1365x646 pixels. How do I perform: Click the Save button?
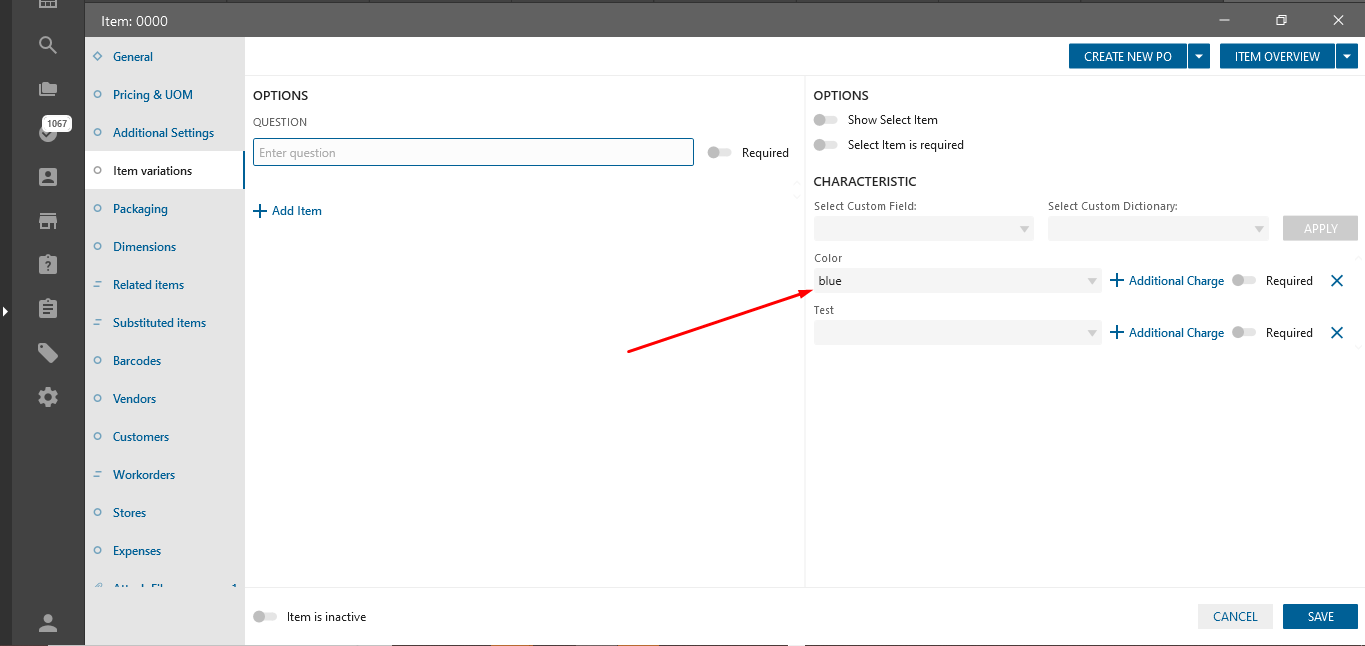[x=1320, y=617]
